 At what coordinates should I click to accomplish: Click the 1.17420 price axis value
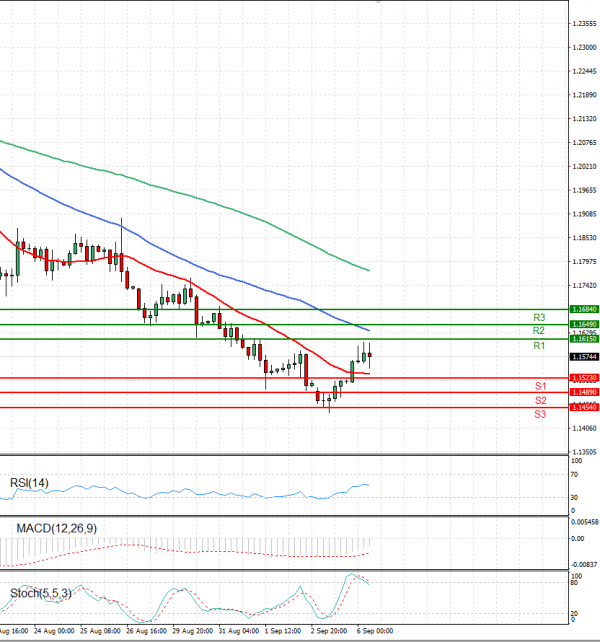pyautogui.click(x=584, y=285)
